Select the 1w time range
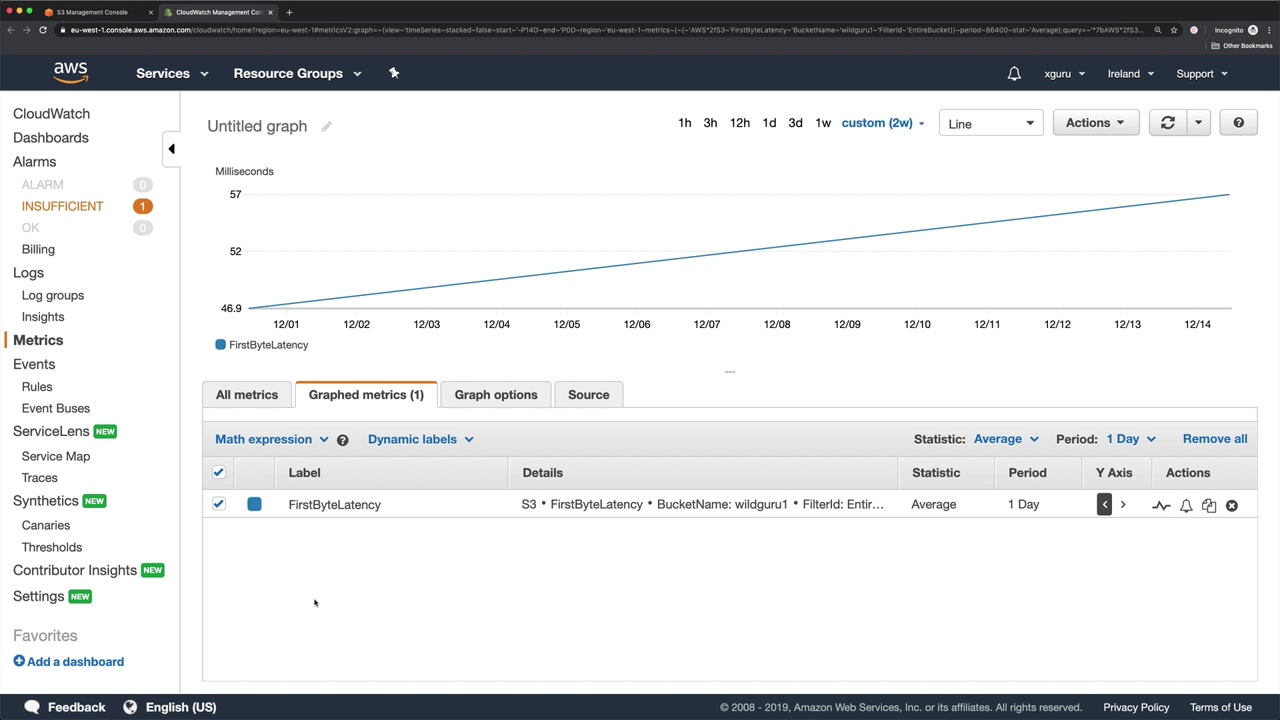This screenshot has width=1280, height=720. click(x=823, y=123)
